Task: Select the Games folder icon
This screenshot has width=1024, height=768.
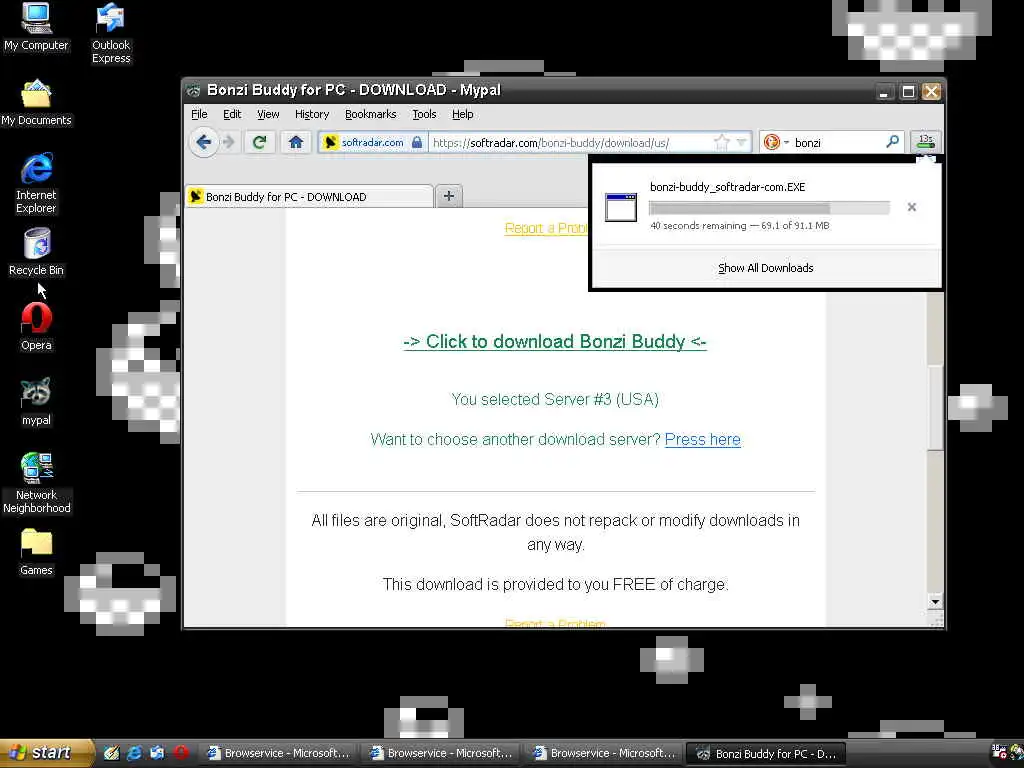Action: click(36, 552)
